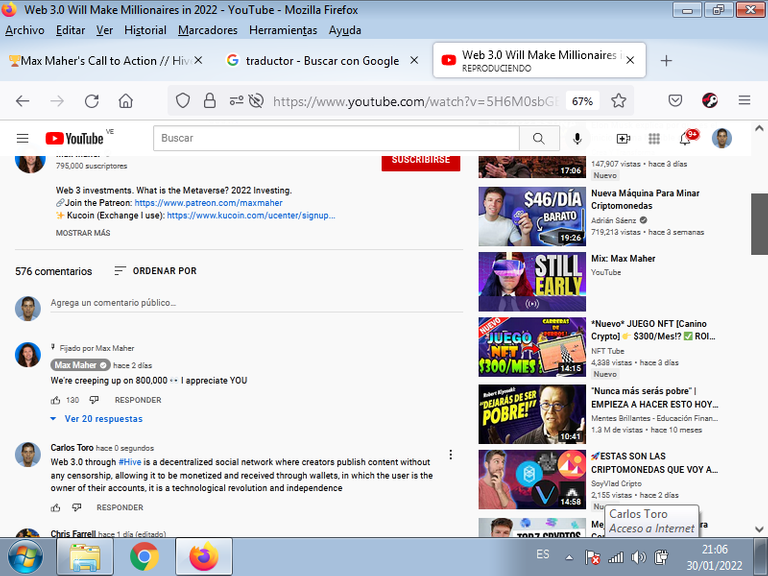Reply to the Carlos Toro comment
The width and height of the screenshot is (768, 576).
pyautogui.click(x=120, y=507)
